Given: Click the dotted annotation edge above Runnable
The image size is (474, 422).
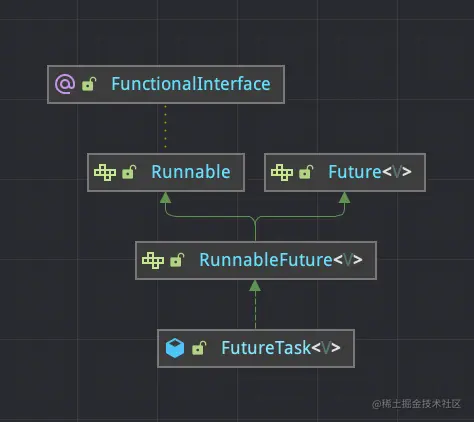Looking at the screenshot, I should (165, 128).
